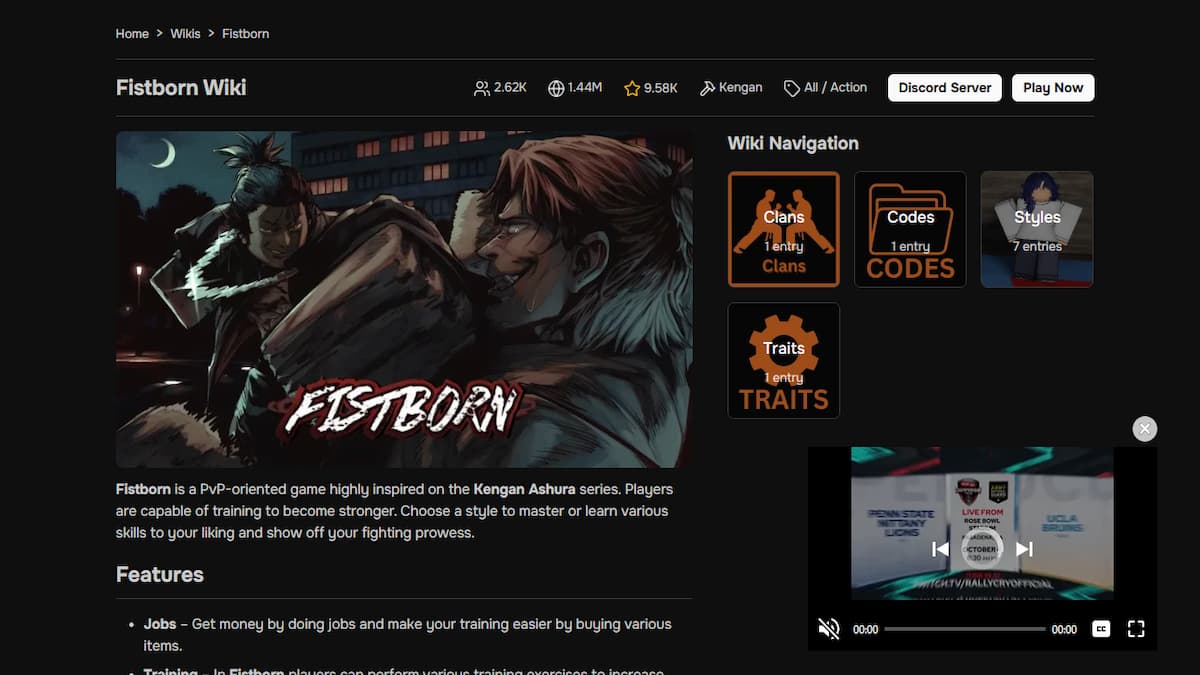
Task: Click the star favorites icon
Action: [632, 88]
